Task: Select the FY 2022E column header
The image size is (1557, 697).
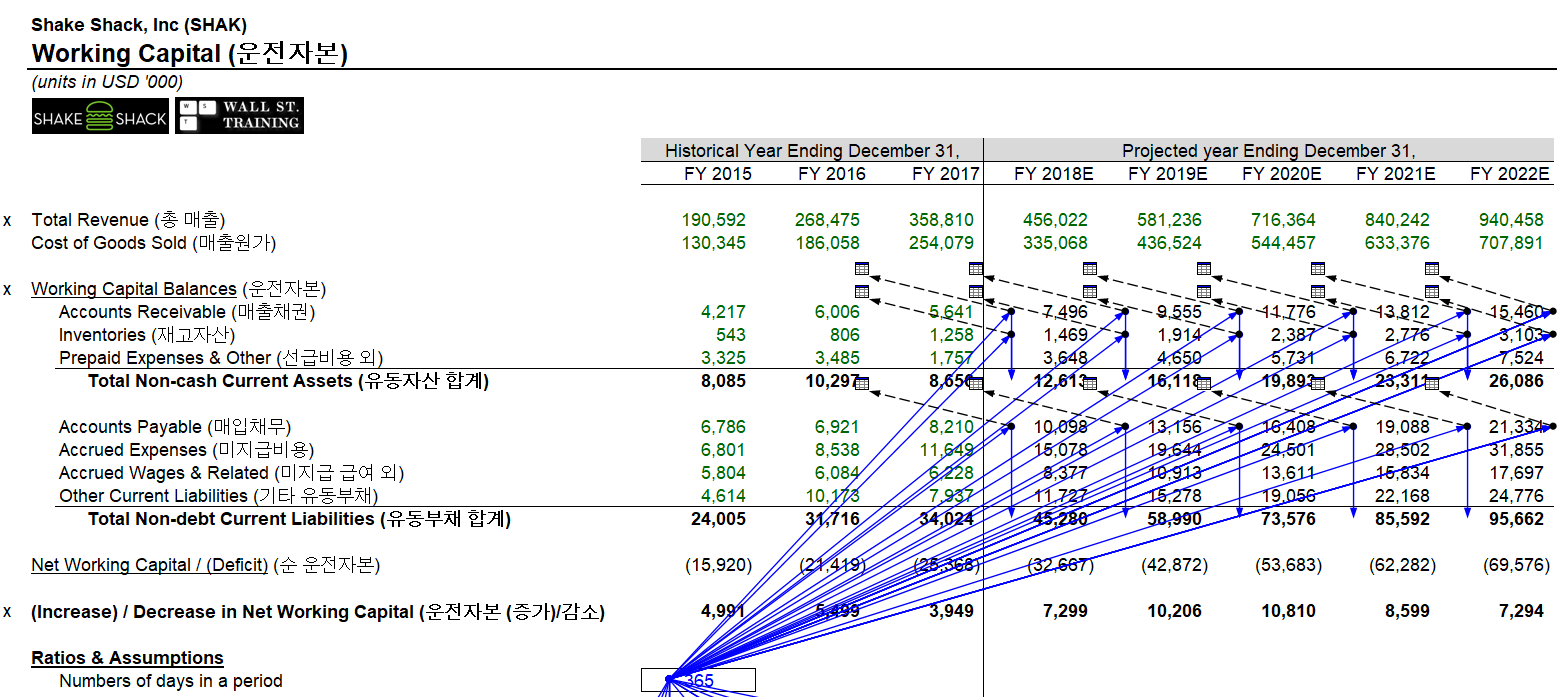Action: (x=1510, y=174)
